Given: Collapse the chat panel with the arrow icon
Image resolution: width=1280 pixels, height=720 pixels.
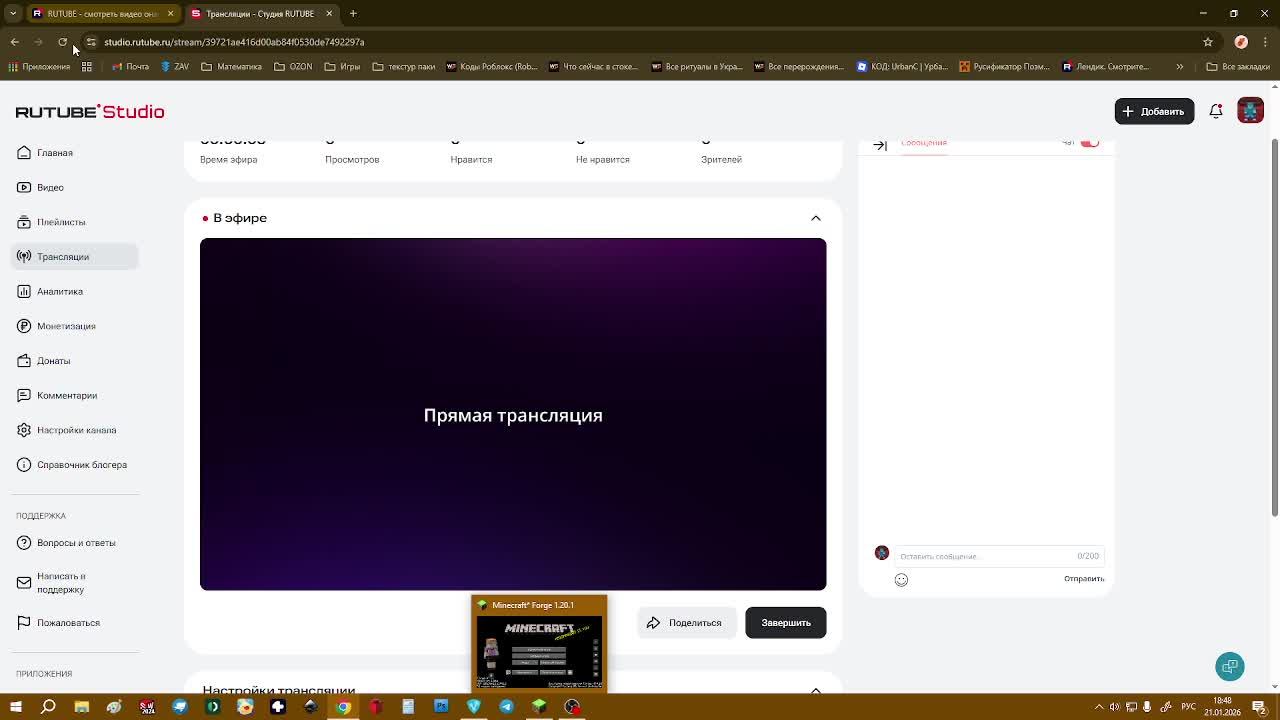Looking at the screenshot, I should (x=880, y=146).
